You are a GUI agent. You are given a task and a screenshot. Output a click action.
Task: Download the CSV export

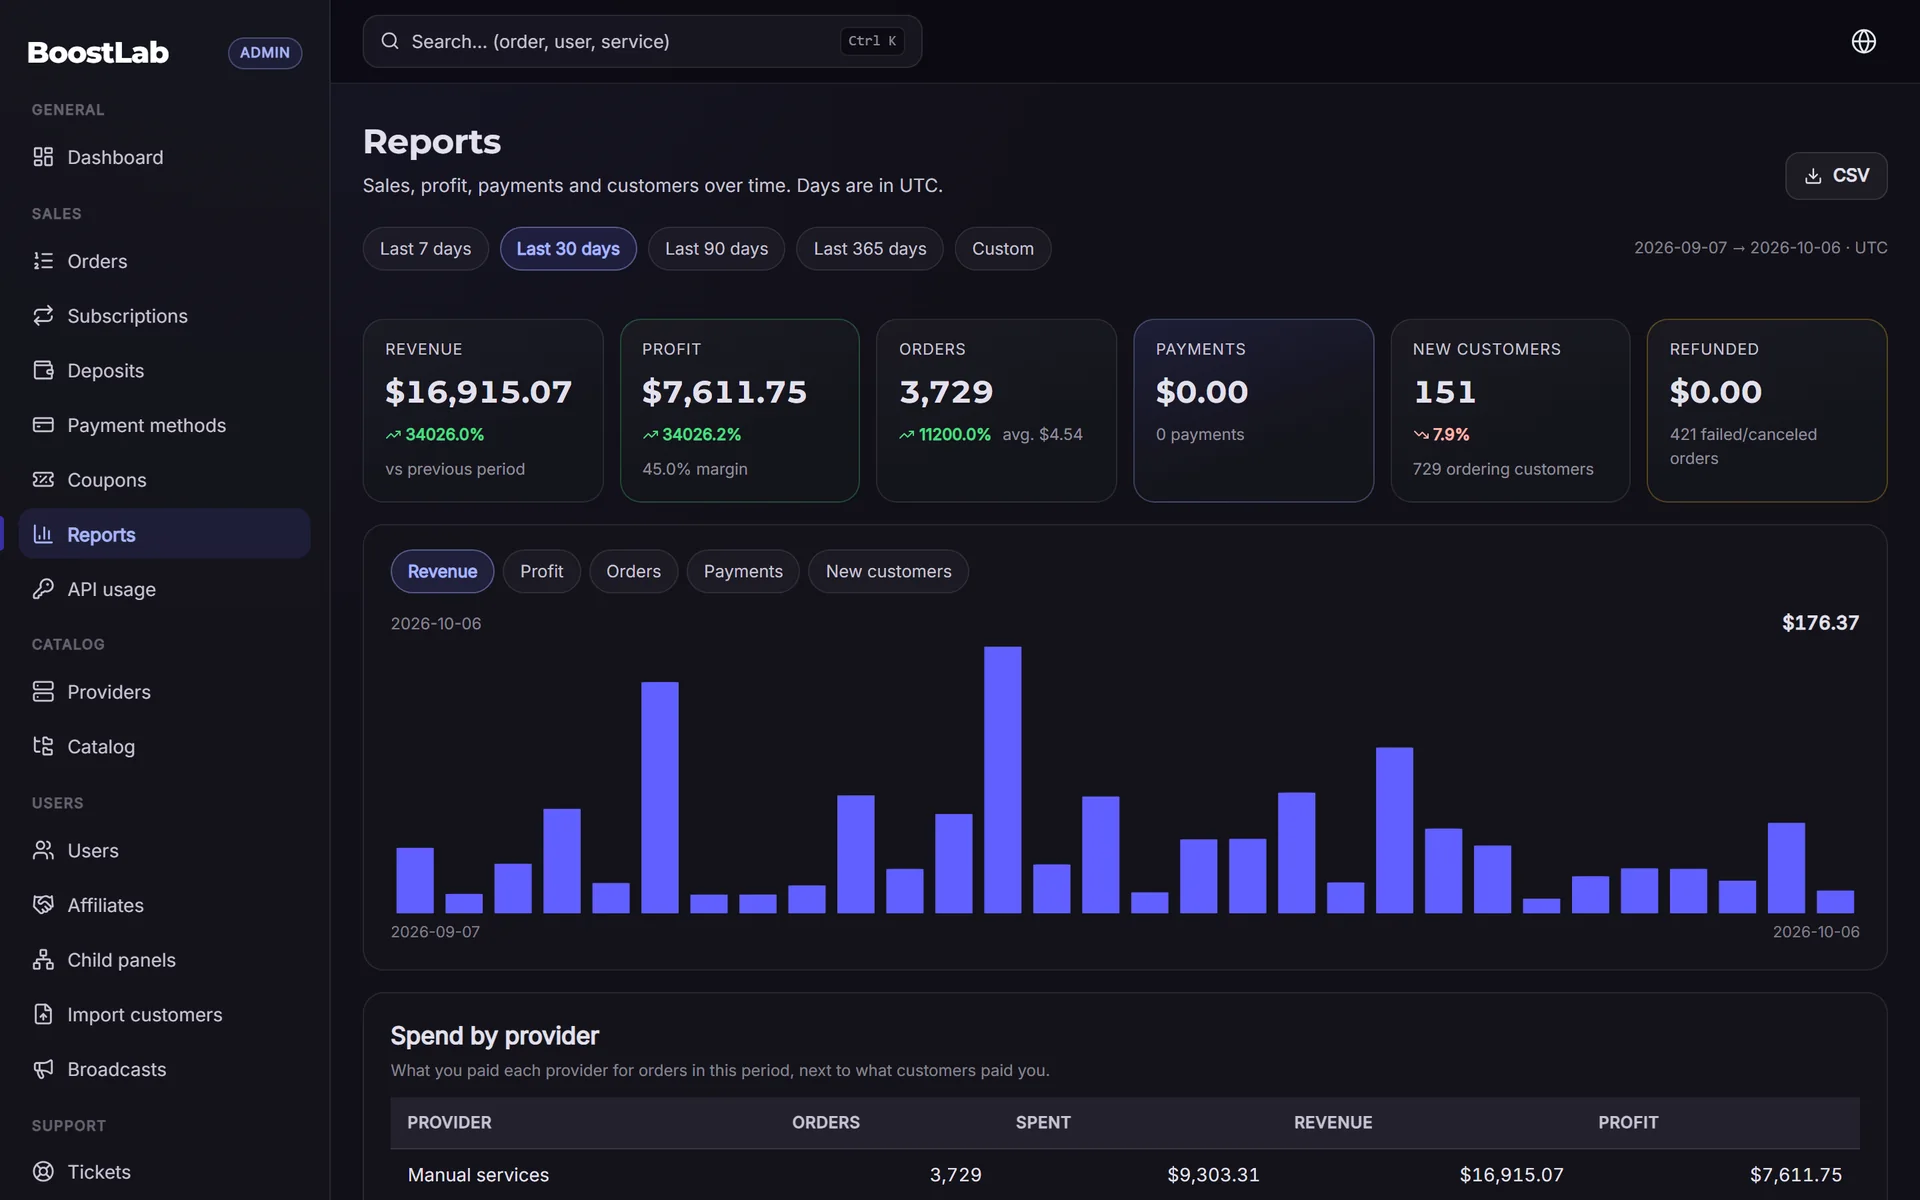coord(1836,176)
